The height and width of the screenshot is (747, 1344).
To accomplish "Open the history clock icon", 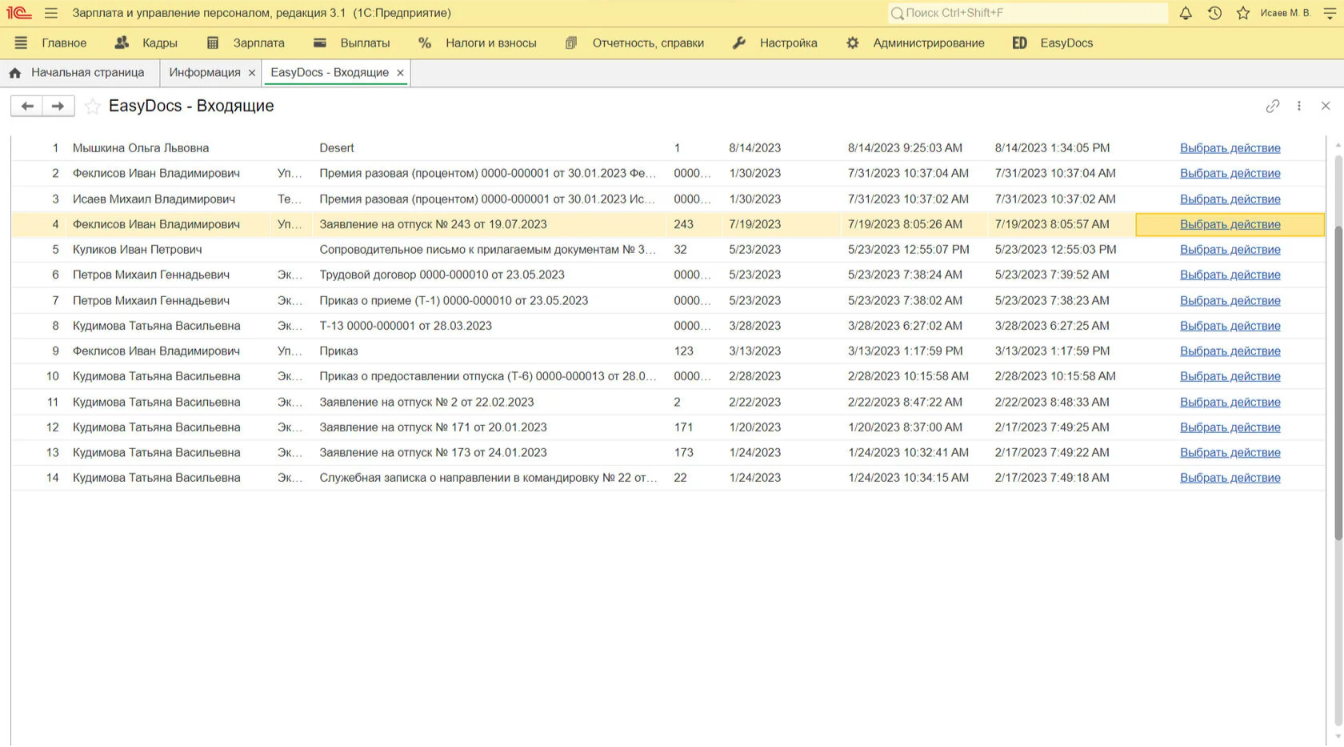I will point(1214,13).
